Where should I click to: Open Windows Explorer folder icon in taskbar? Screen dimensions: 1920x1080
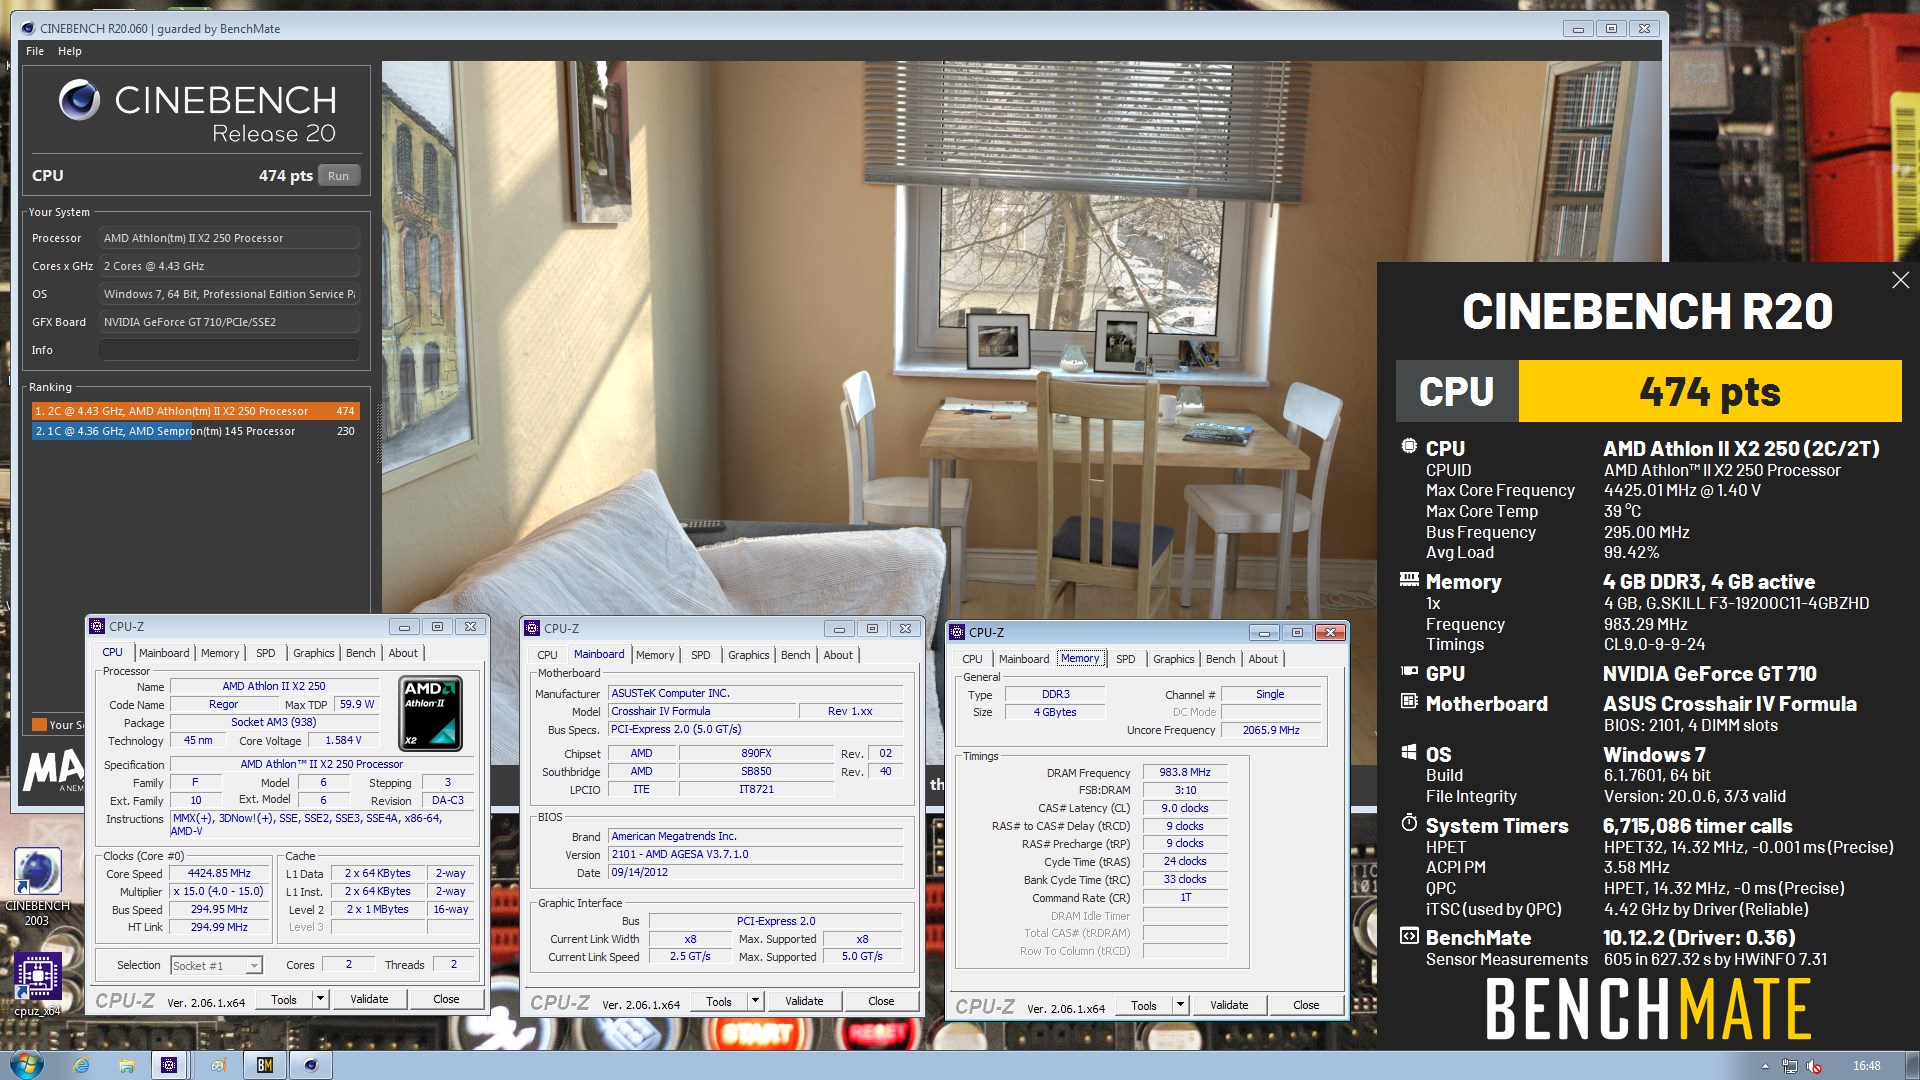tap(126, 1066)
